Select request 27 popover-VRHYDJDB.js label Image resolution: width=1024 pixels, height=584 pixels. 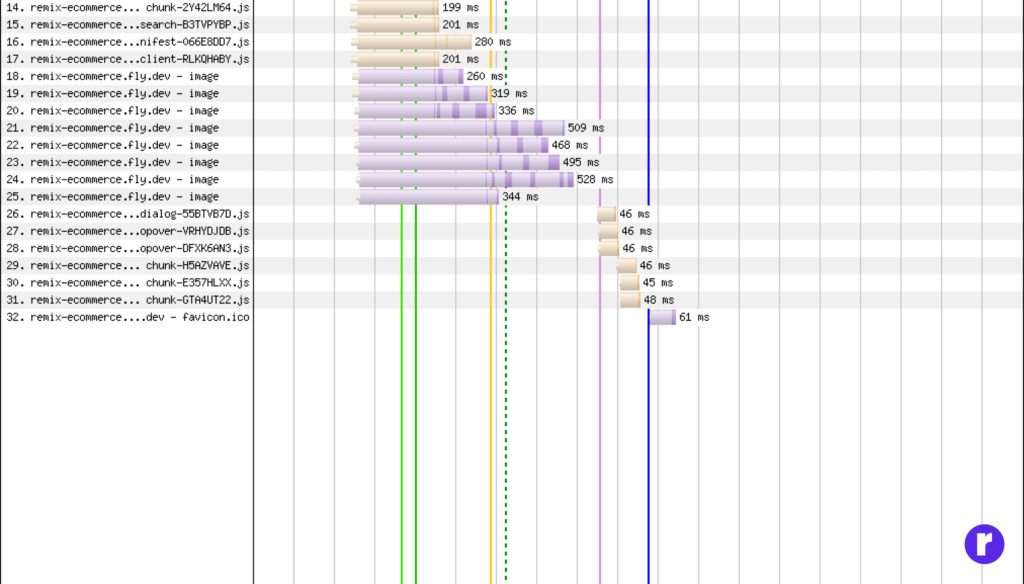tap(127, 231)
